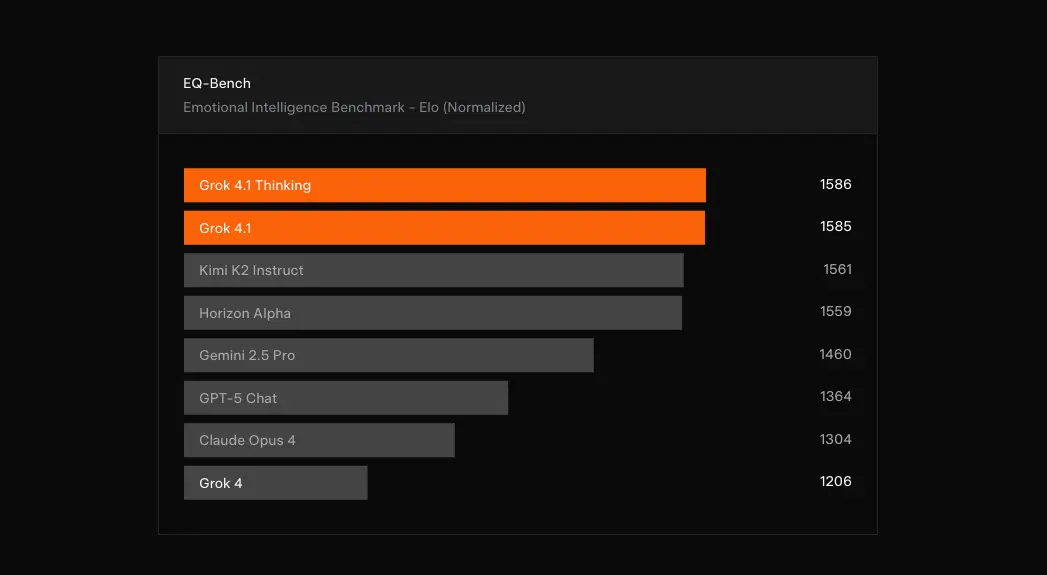Screen dimensions: 1047x575
Task: Click the Emotional Intelligence Benchmark subtitle
Action: coord(354,108)
